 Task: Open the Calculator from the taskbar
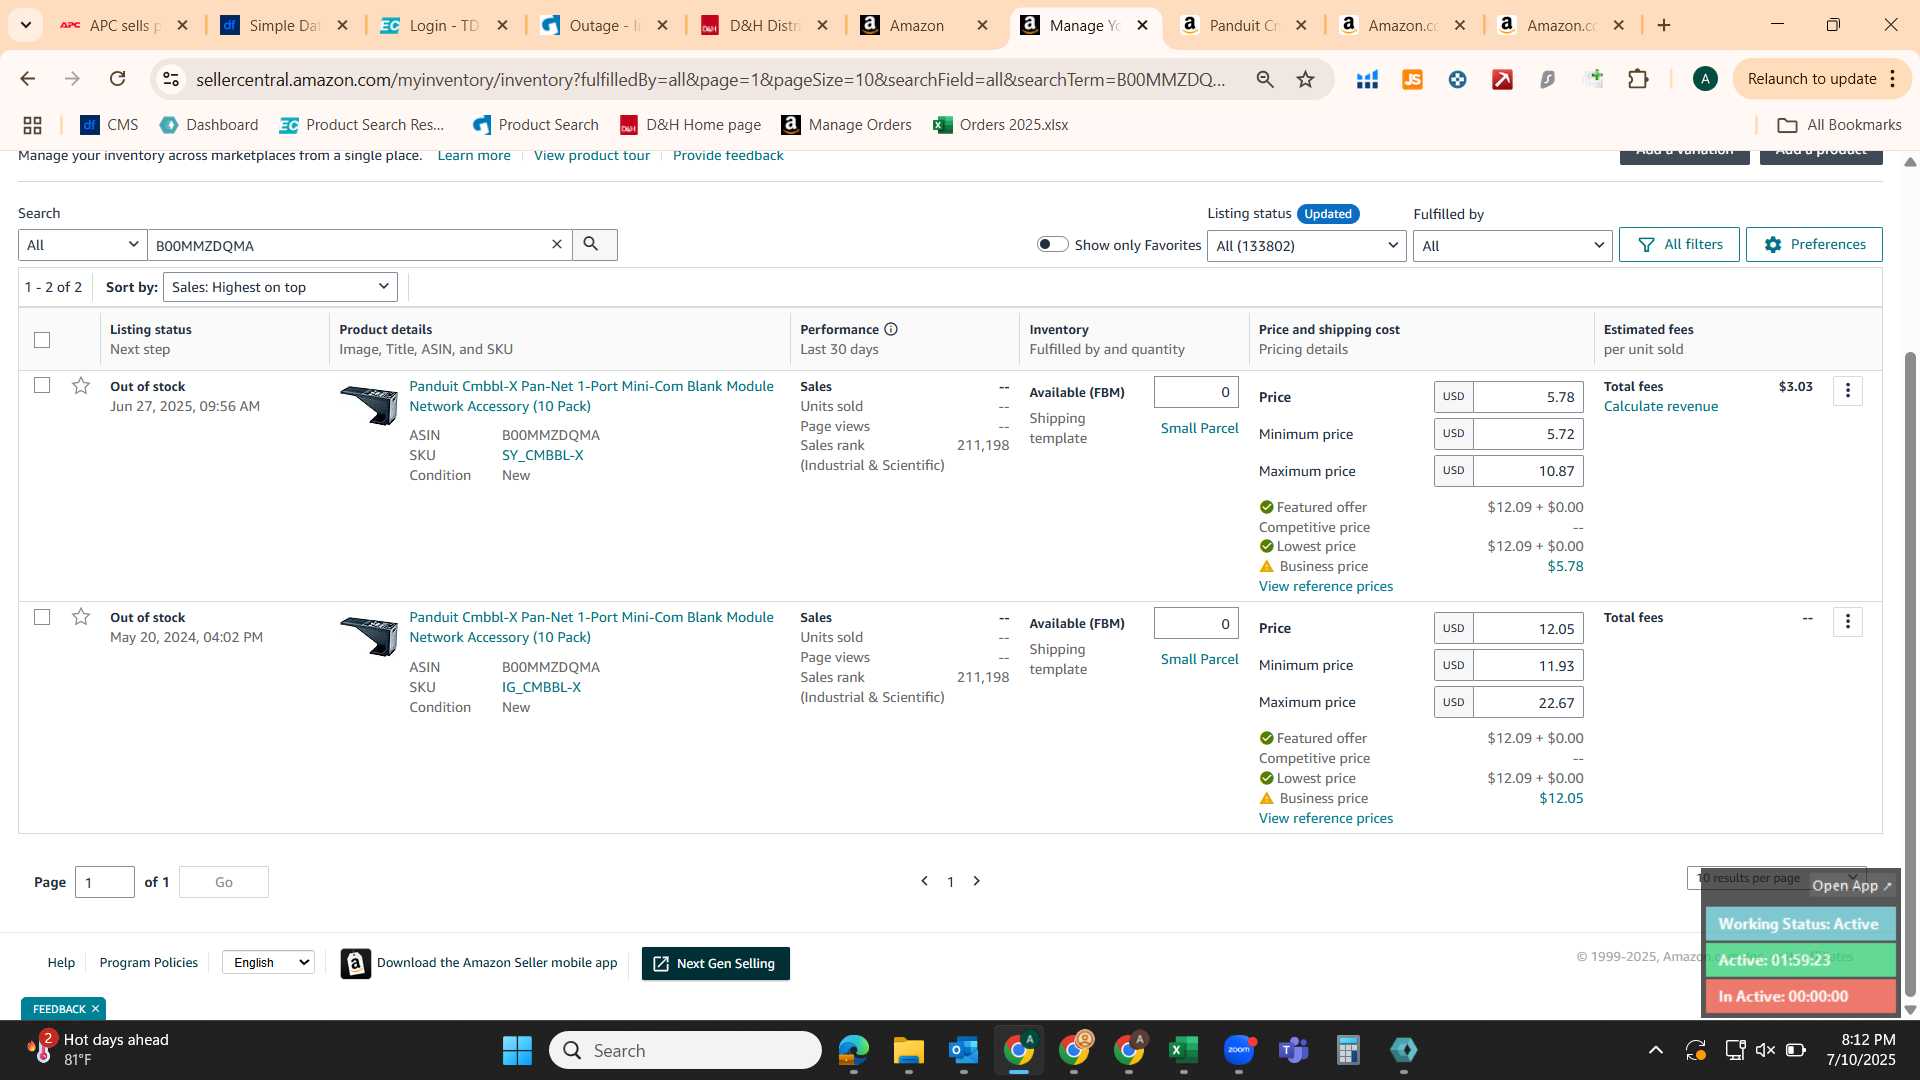(1349, 1050)
